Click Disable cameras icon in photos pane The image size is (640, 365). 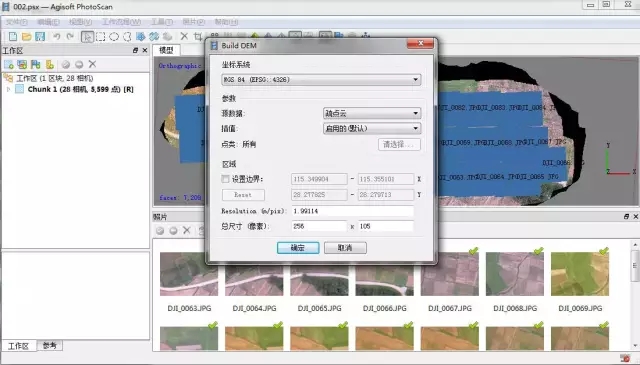173,231
